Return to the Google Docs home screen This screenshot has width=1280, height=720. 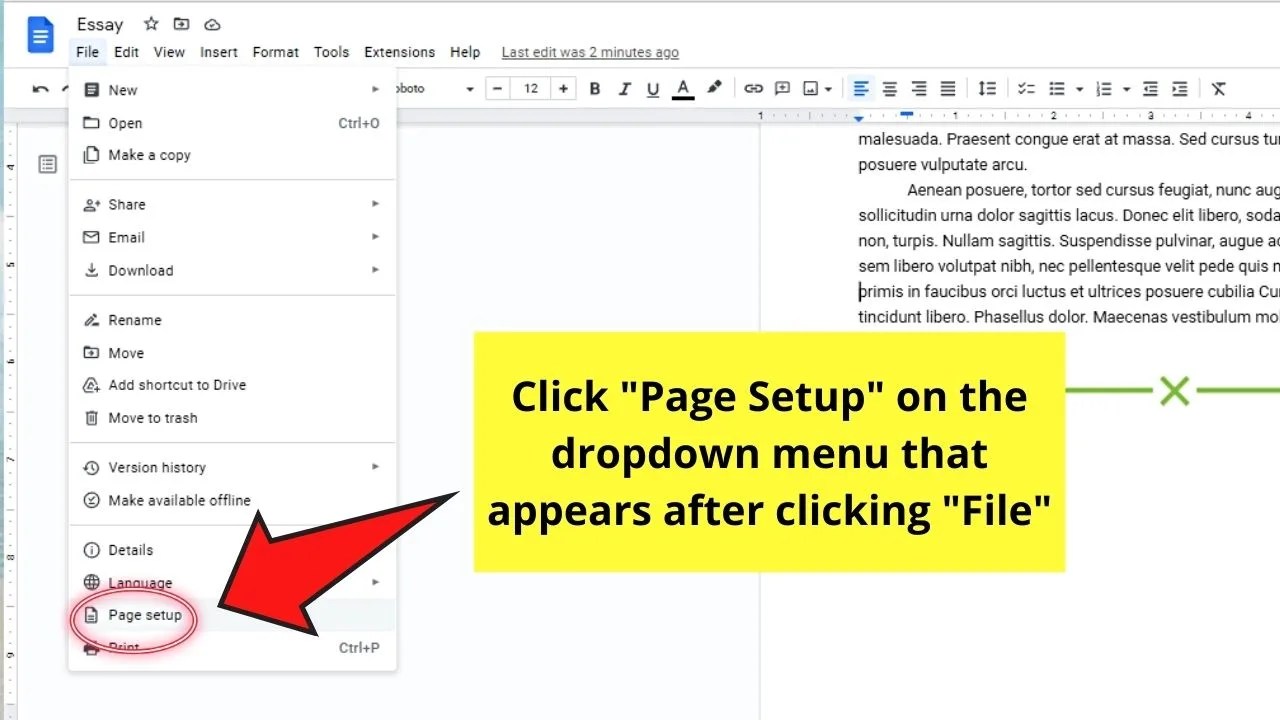point(39,34)
